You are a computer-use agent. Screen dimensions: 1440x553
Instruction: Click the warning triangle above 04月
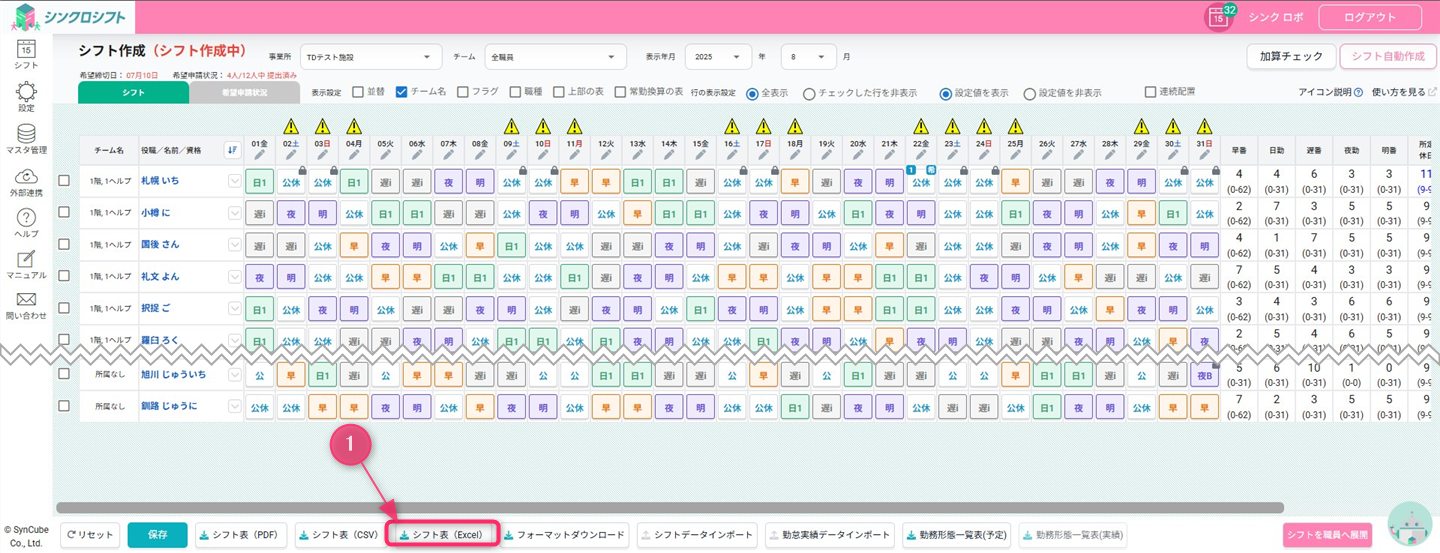click(x=354, y=127)
